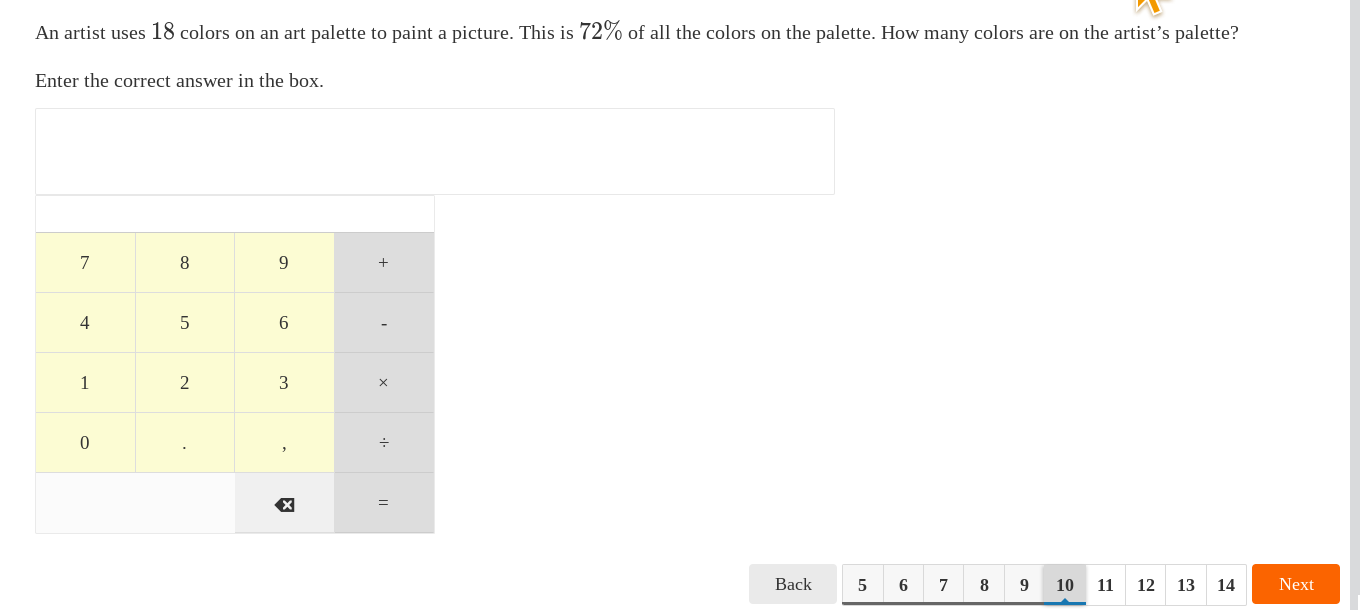Select question 9 in the pager

(1024, 585)
